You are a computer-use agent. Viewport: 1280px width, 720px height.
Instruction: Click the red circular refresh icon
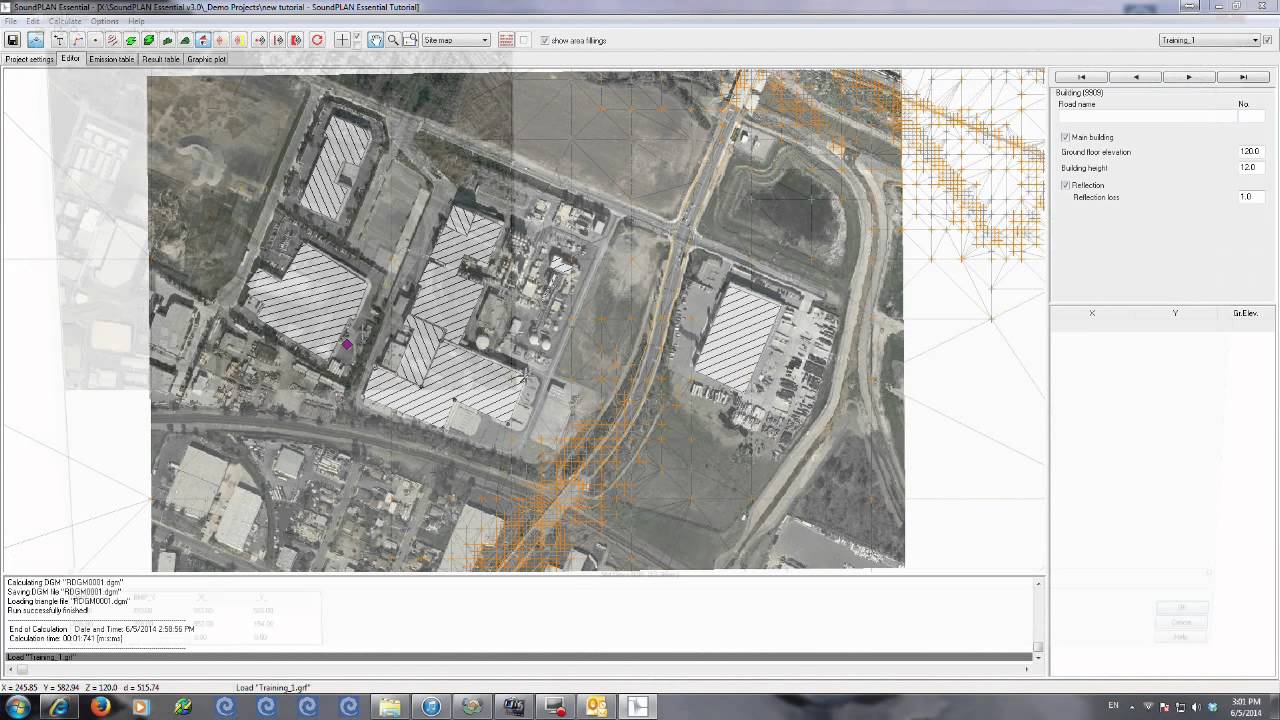pyautogui.click(x=317, y=40)
